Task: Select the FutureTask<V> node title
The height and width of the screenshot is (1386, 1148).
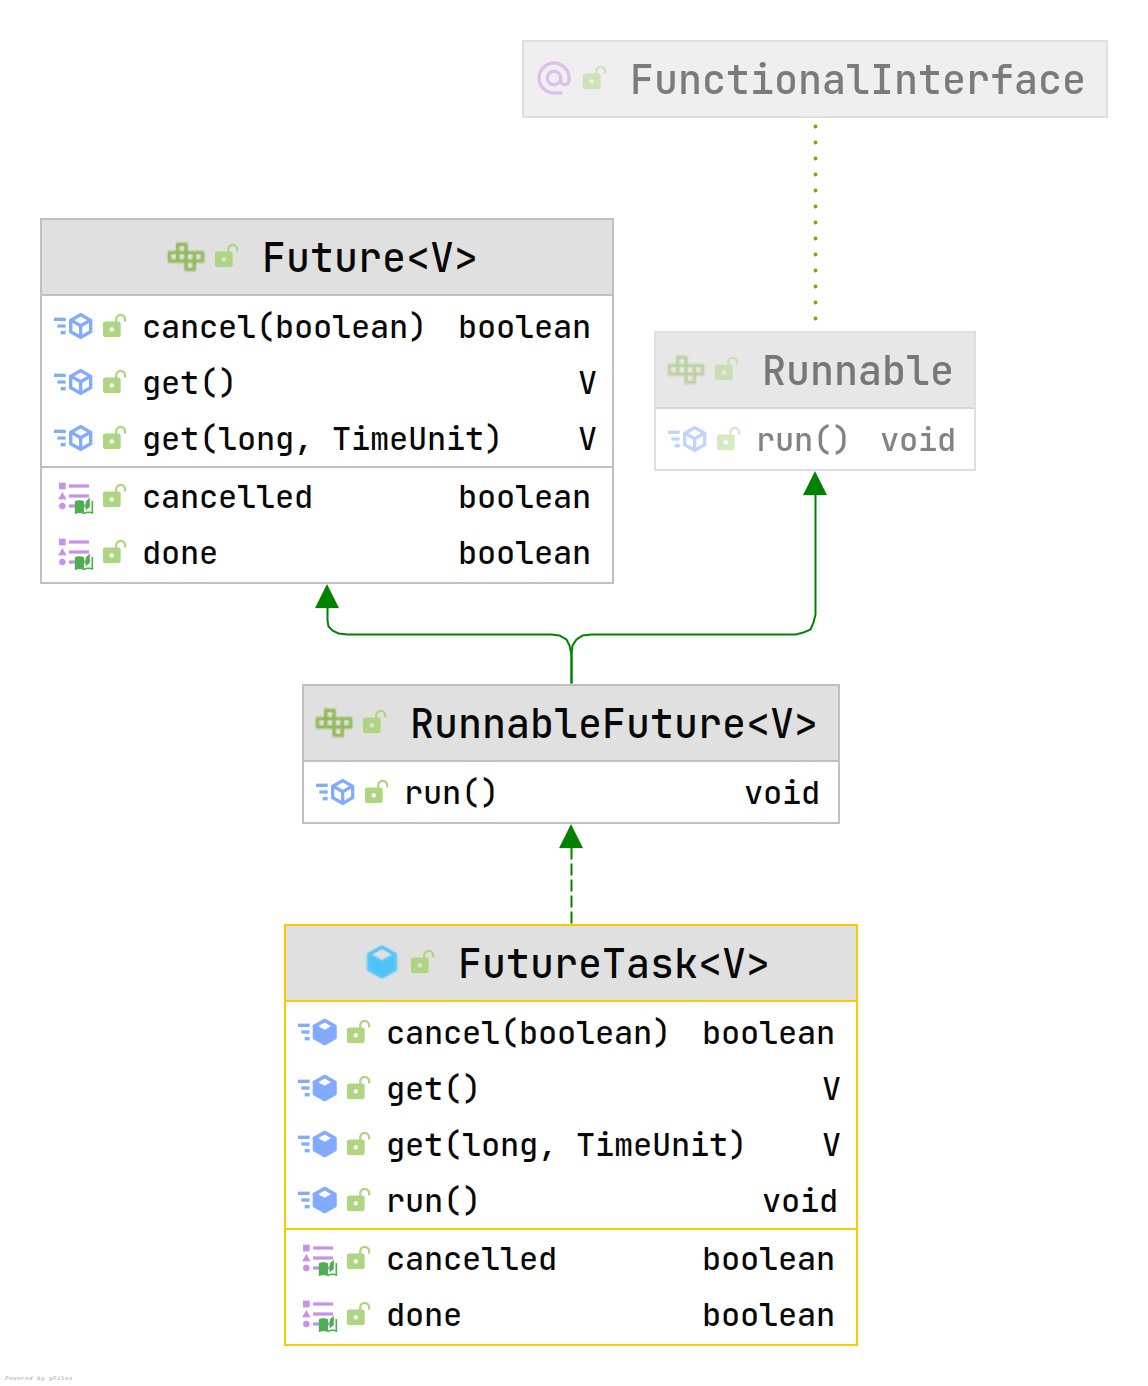Action: 613,964
